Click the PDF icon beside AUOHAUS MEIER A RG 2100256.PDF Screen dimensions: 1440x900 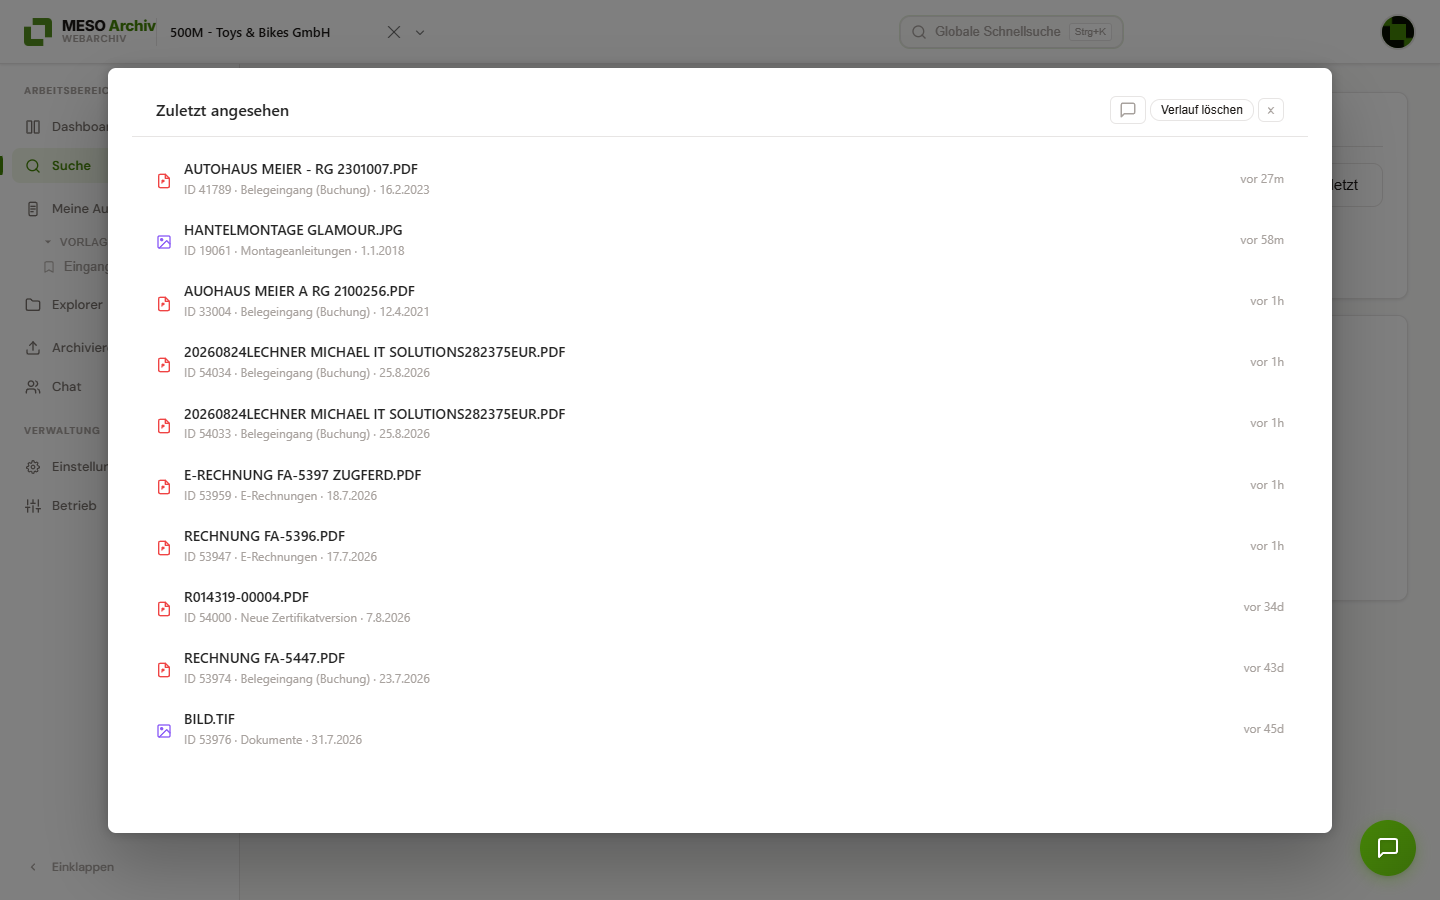tap(164, 303)
